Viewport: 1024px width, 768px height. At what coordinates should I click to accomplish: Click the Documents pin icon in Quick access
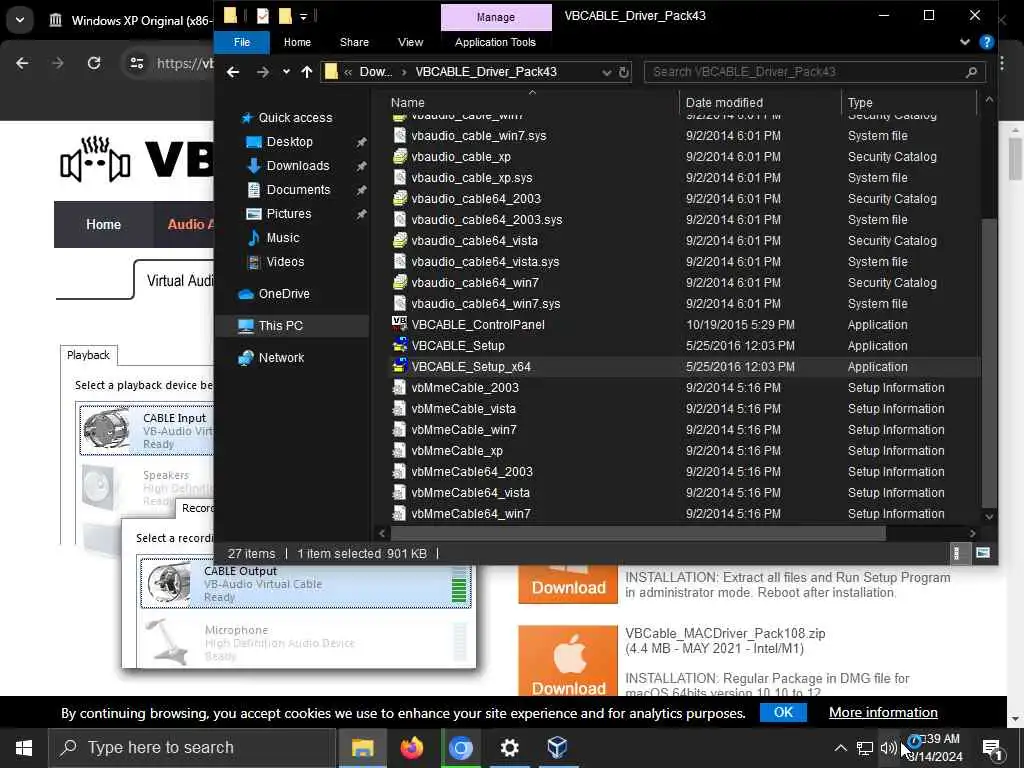pos(361,190)
